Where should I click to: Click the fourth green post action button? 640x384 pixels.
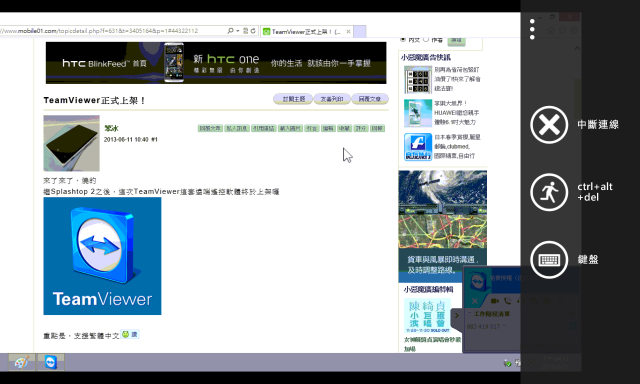coord(290,128)
